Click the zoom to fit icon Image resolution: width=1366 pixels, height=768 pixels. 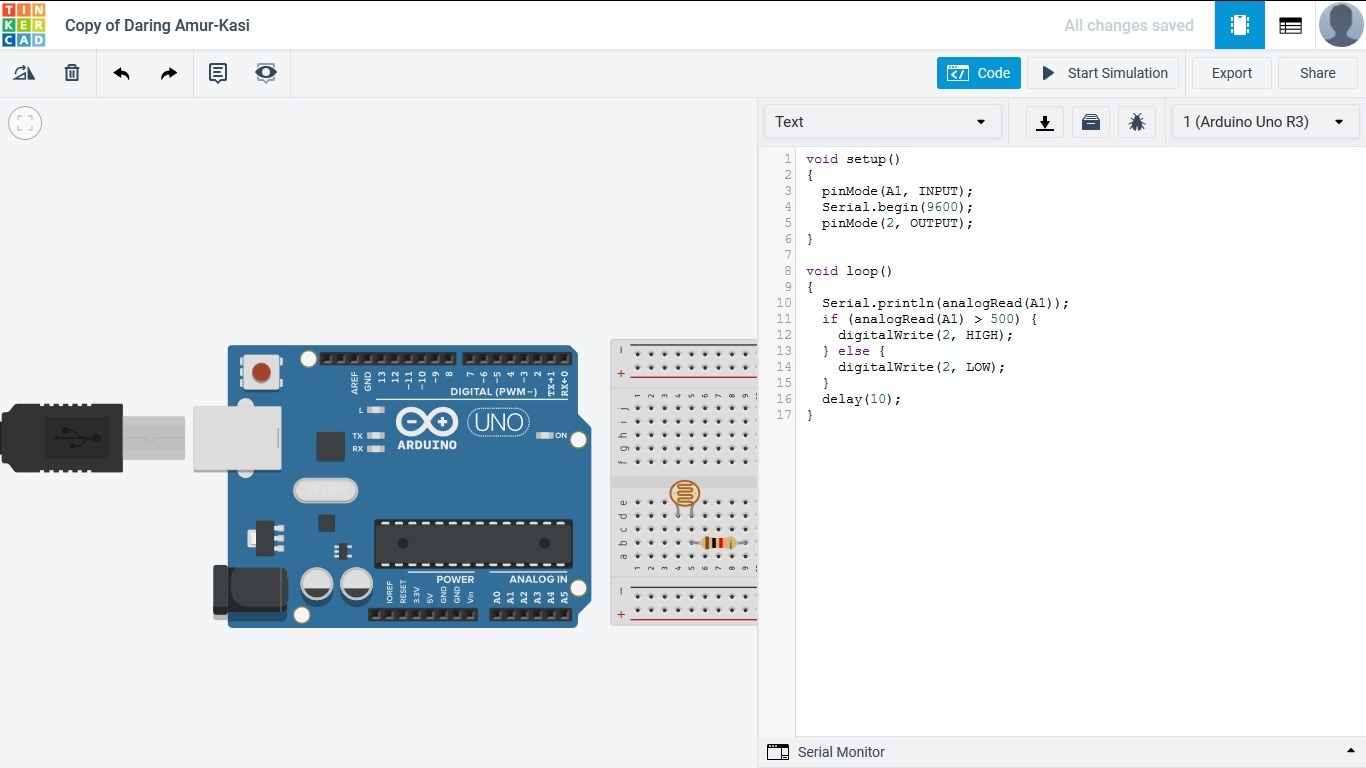pyautogui.click(x=25, y=123)
